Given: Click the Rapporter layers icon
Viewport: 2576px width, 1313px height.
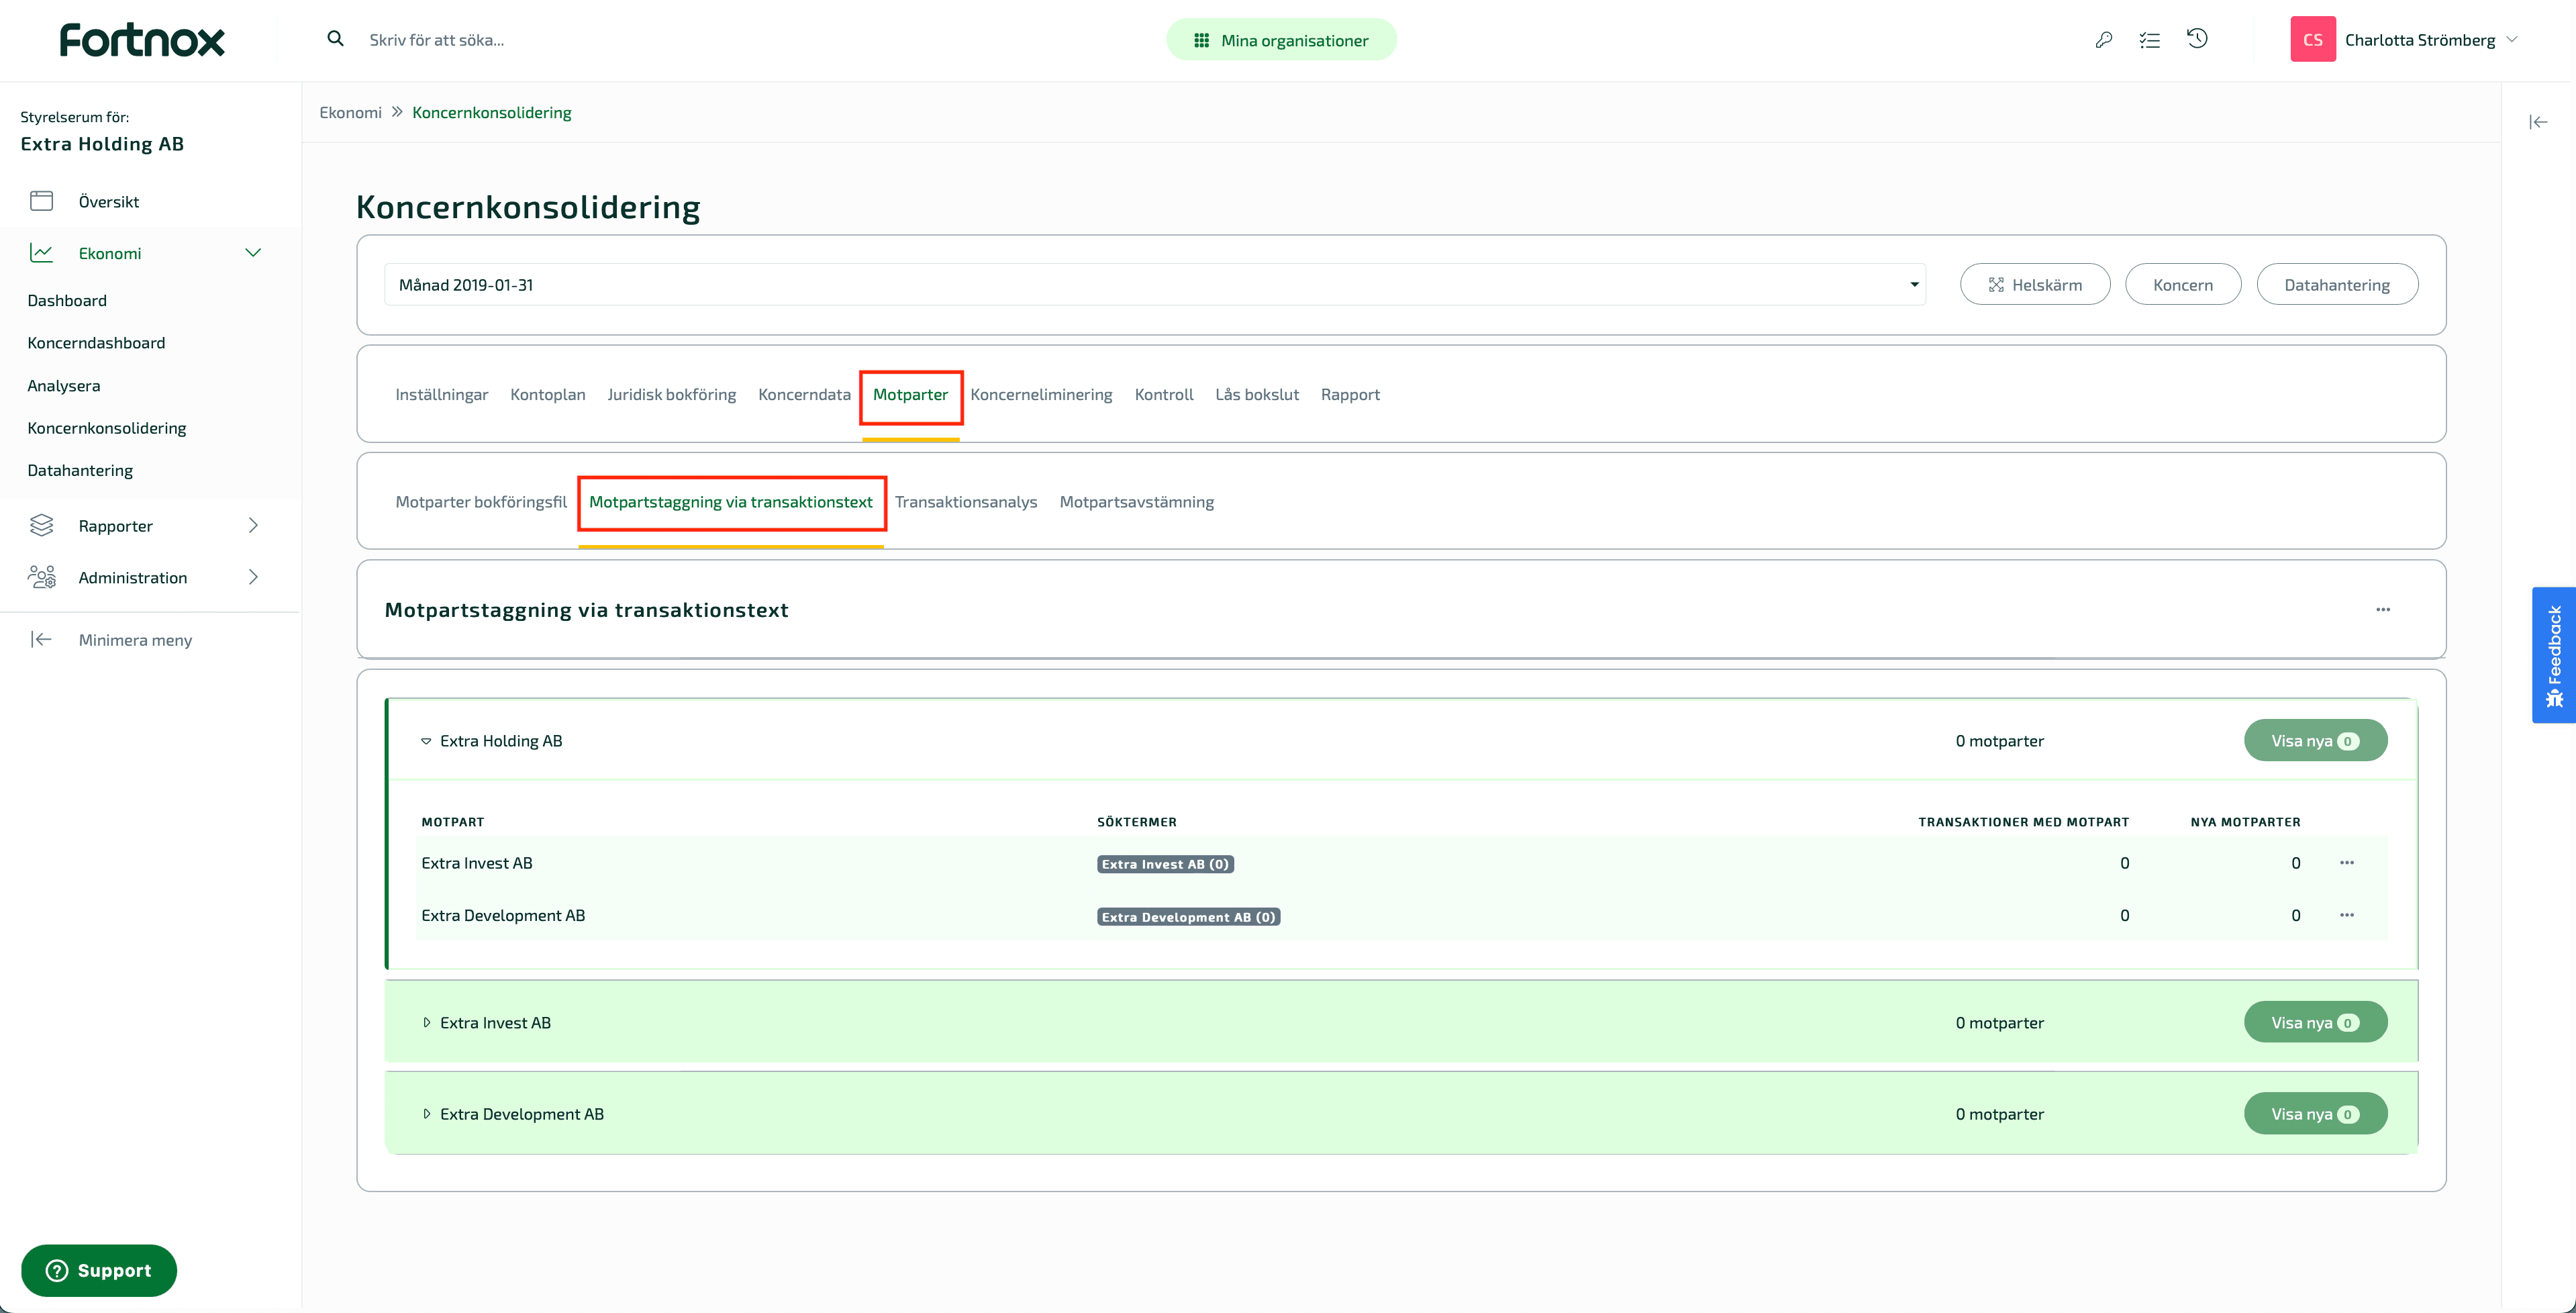Looking at the screenshot, I should 41,525.
